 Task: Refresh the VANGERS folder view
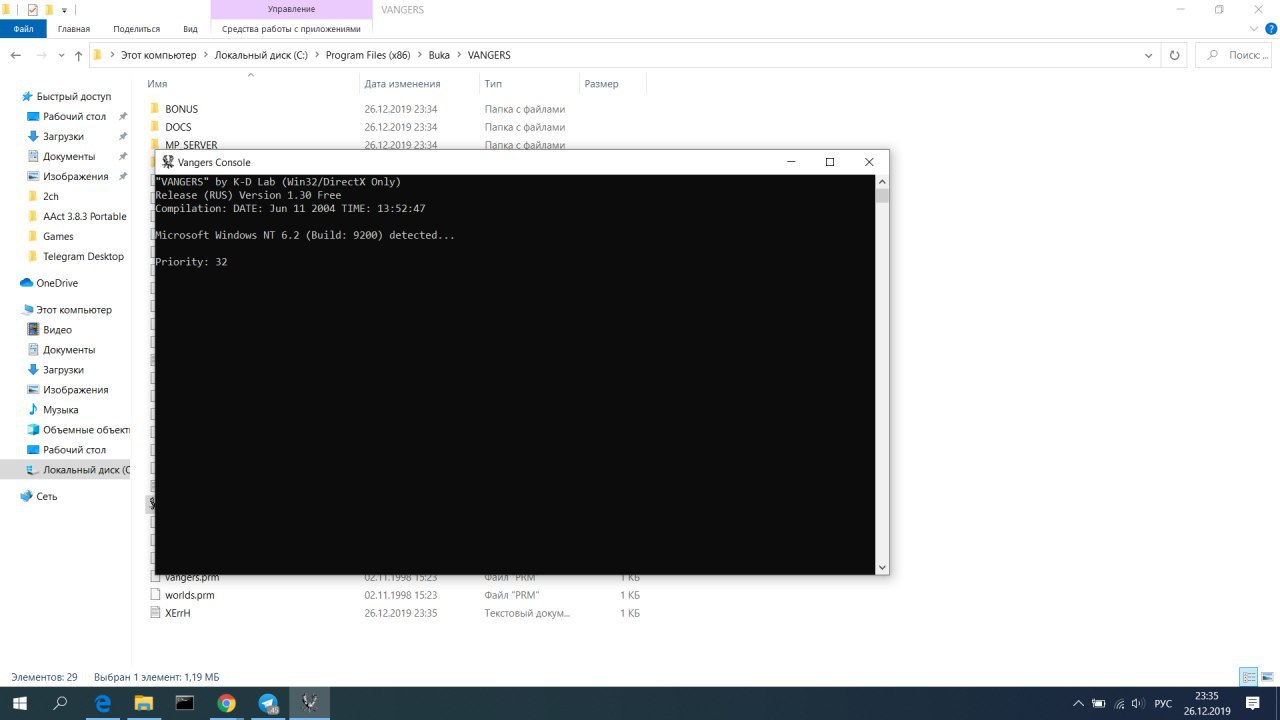click(1175, 55)
